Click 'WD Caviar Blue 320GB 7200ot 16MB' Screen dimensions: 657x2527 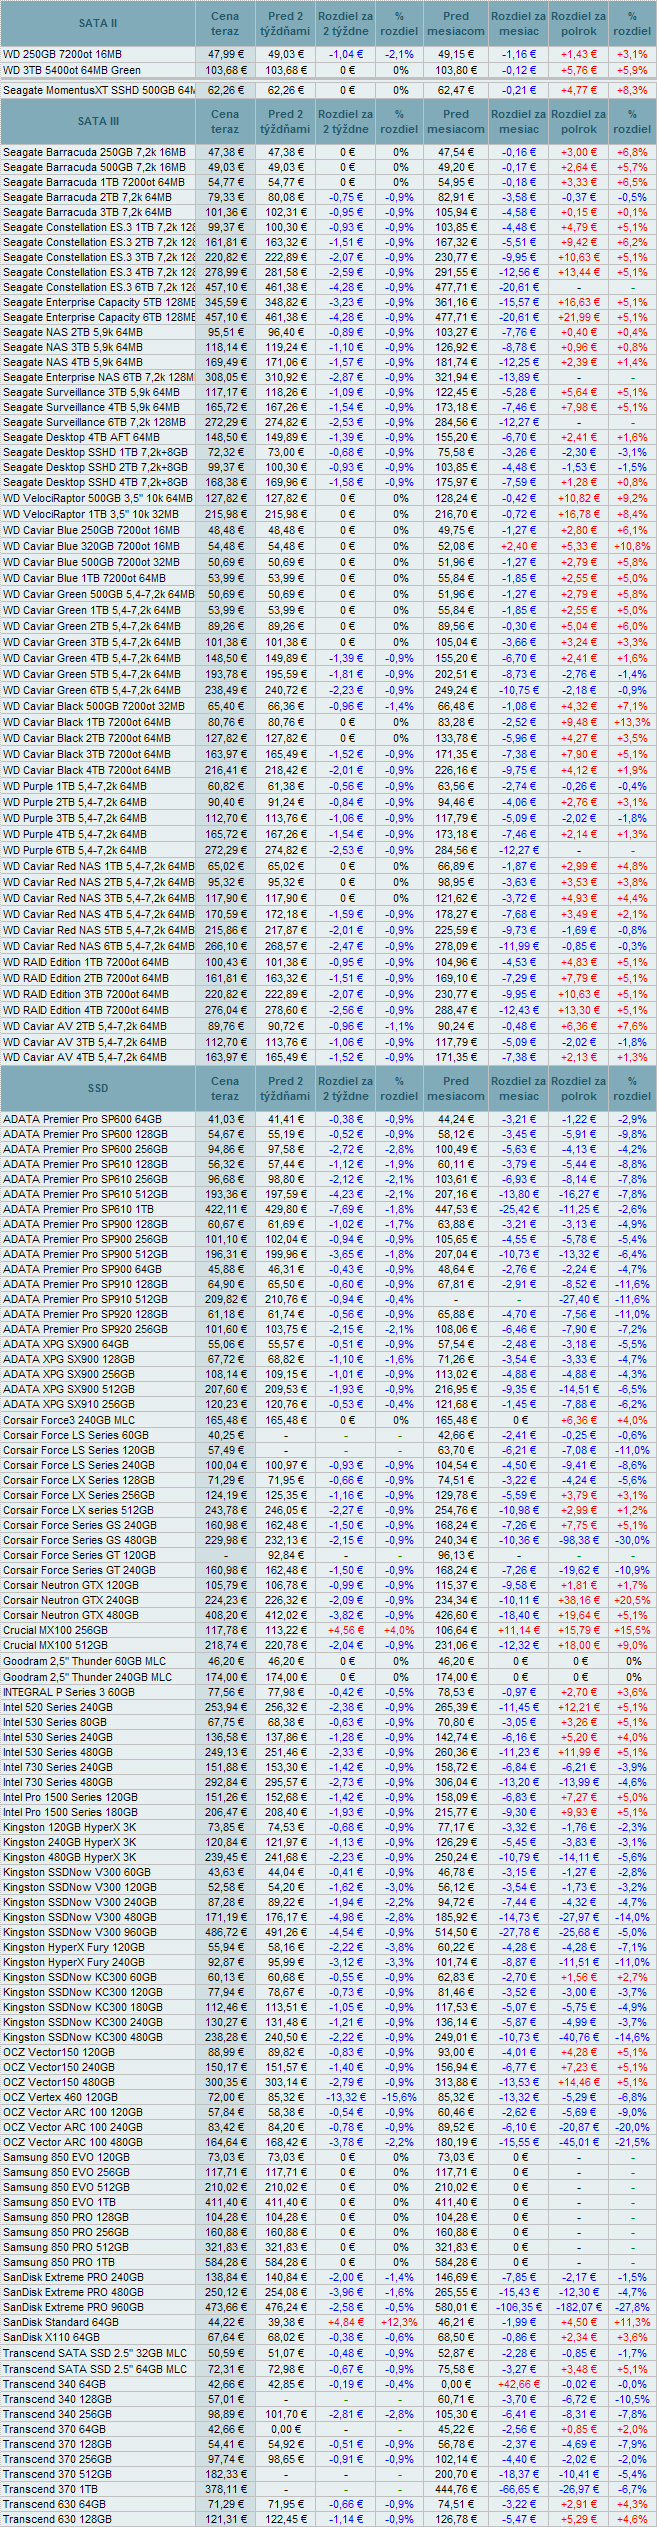(x=91, y=546)
